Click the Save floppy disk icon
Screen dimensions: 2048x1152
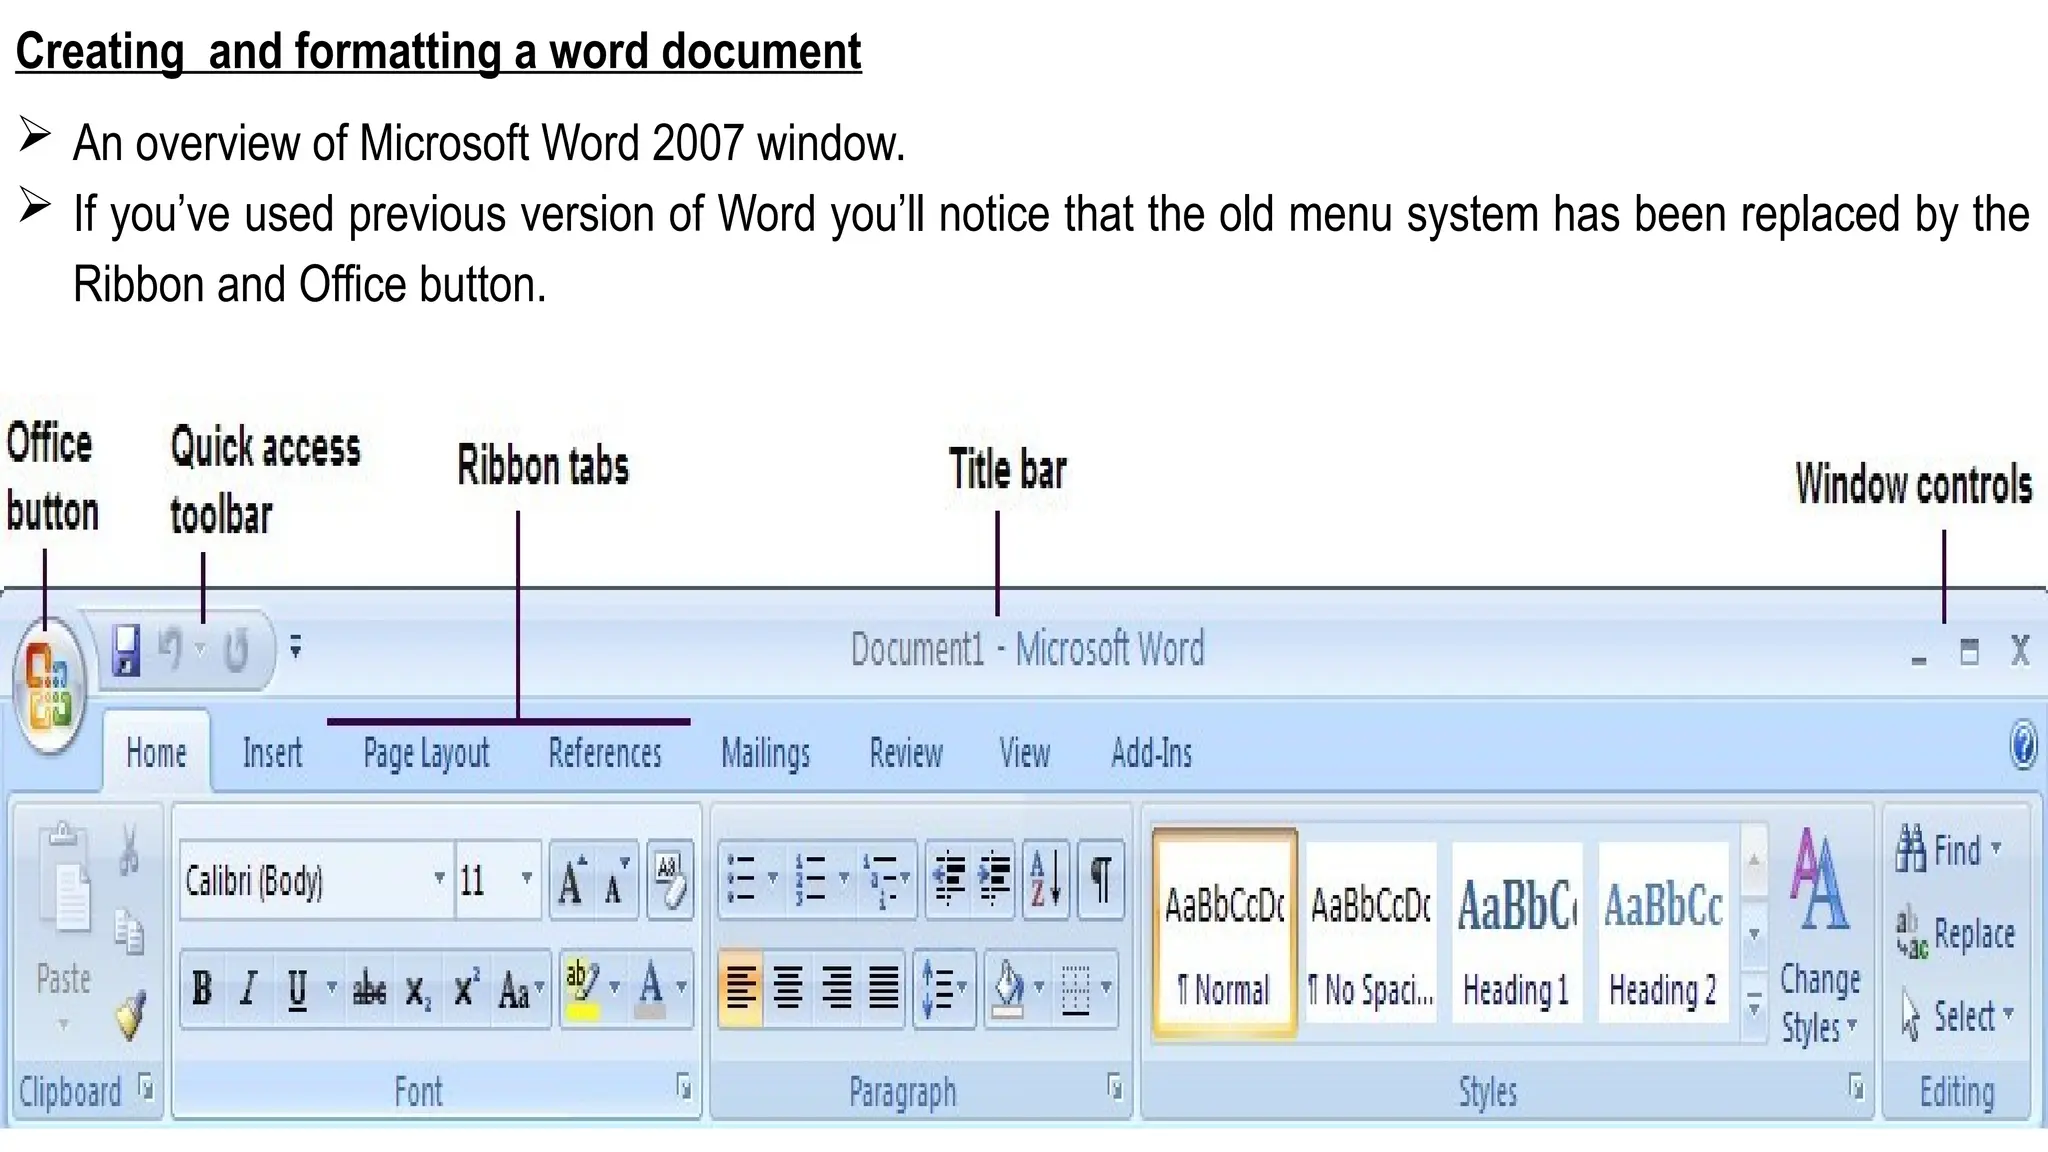coord(126,651)
